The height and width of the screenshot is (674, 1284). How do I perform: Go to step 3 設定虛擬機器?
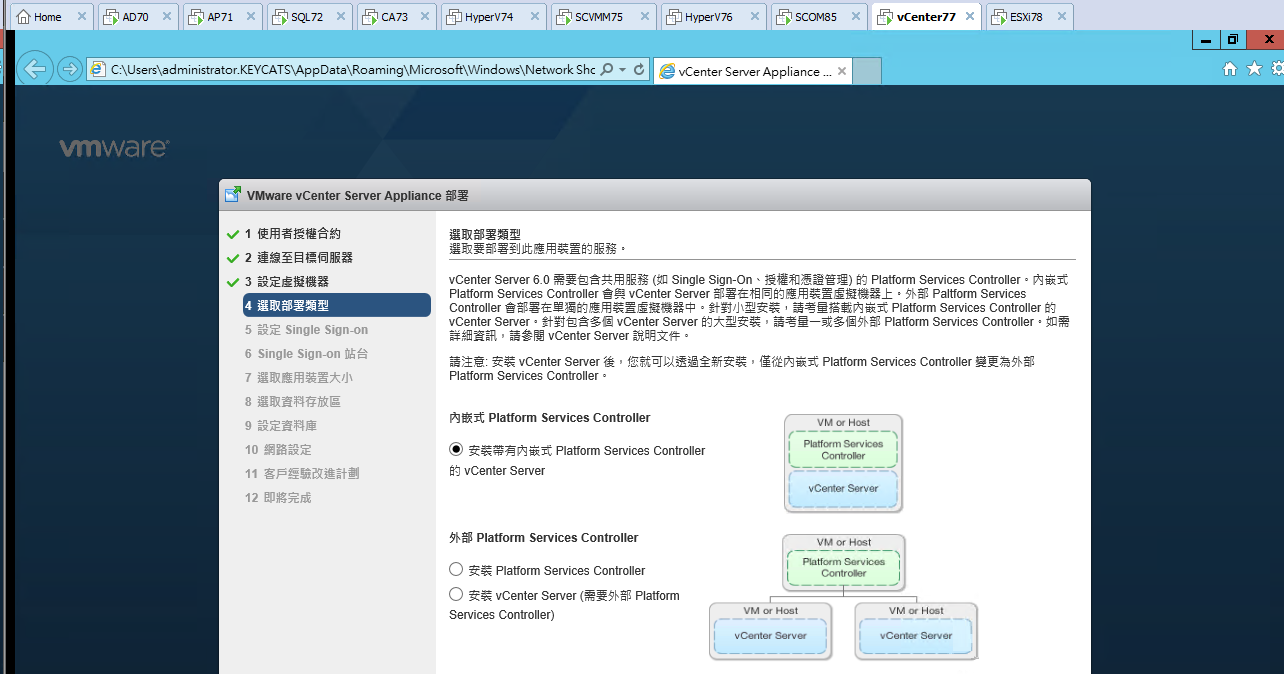pyautogui.click(x=286, y=282)
